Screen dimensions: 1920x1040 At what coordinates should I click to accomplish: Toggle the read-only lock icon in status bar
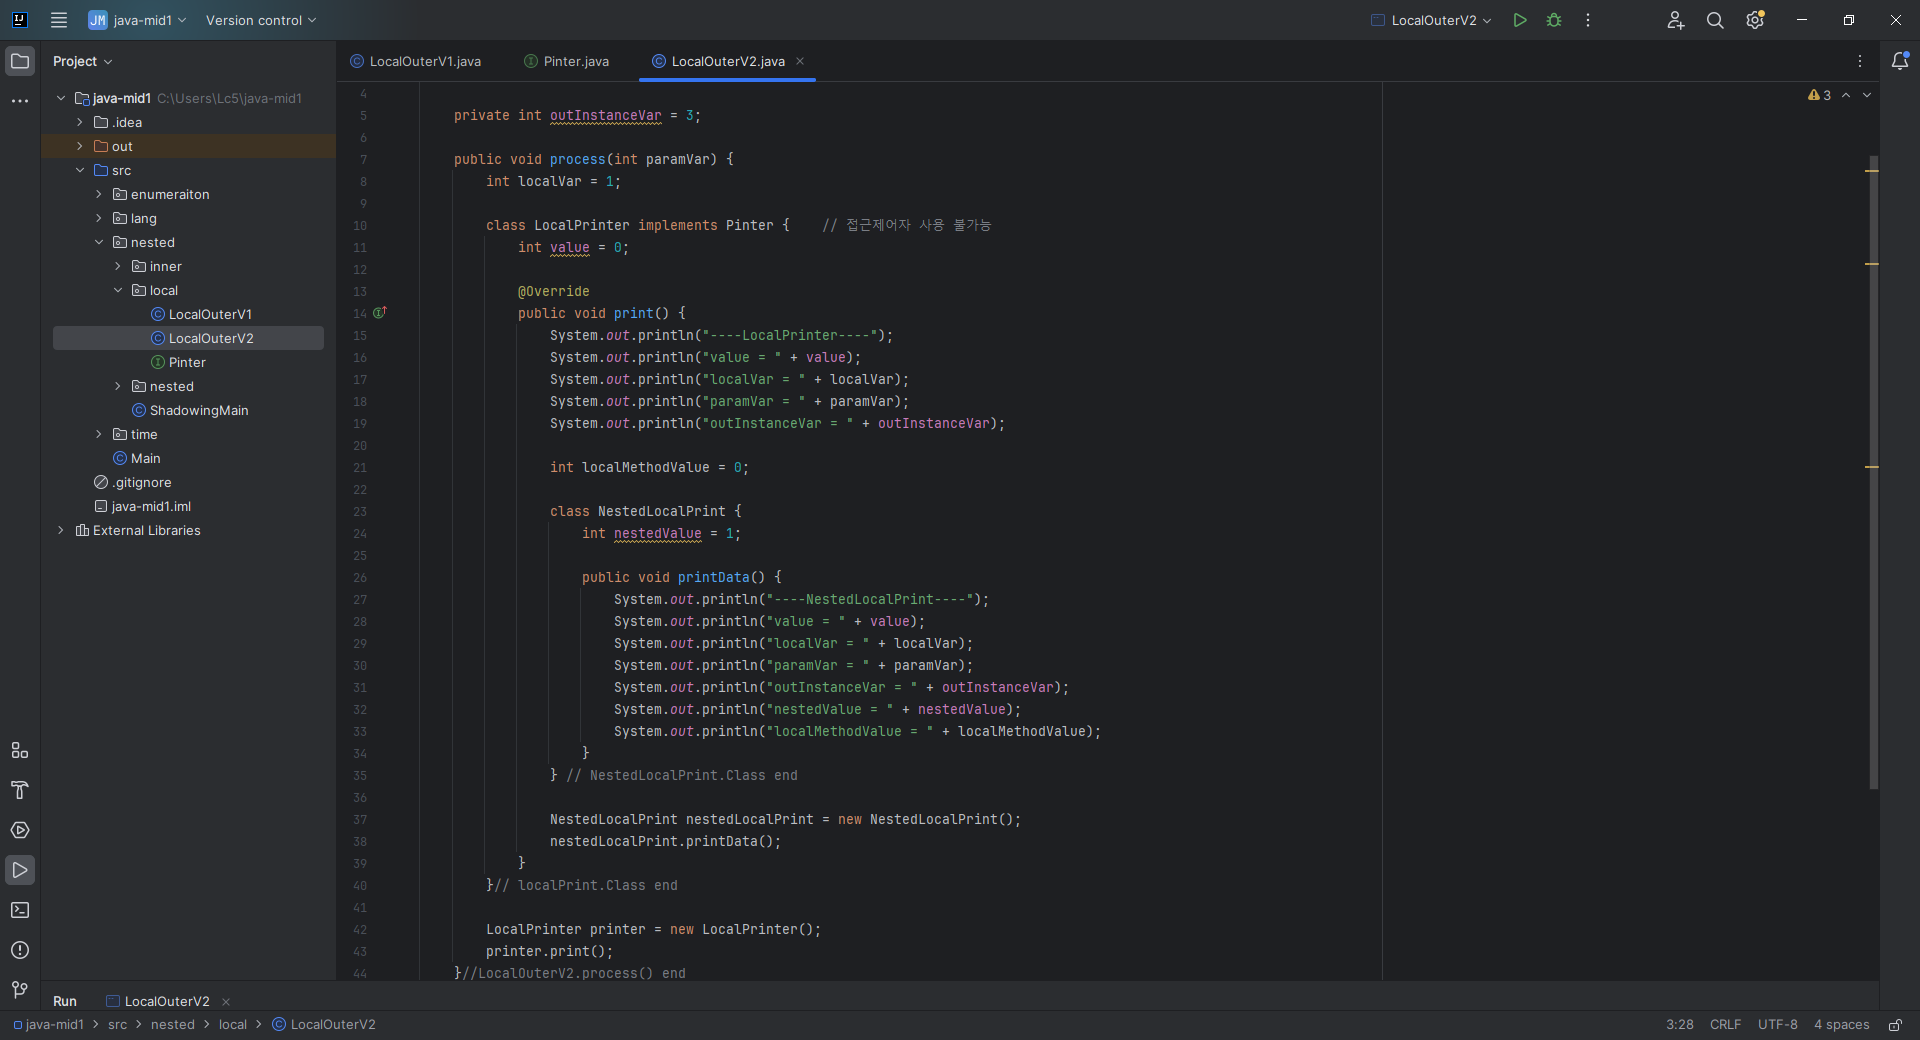point(1895,1025)
